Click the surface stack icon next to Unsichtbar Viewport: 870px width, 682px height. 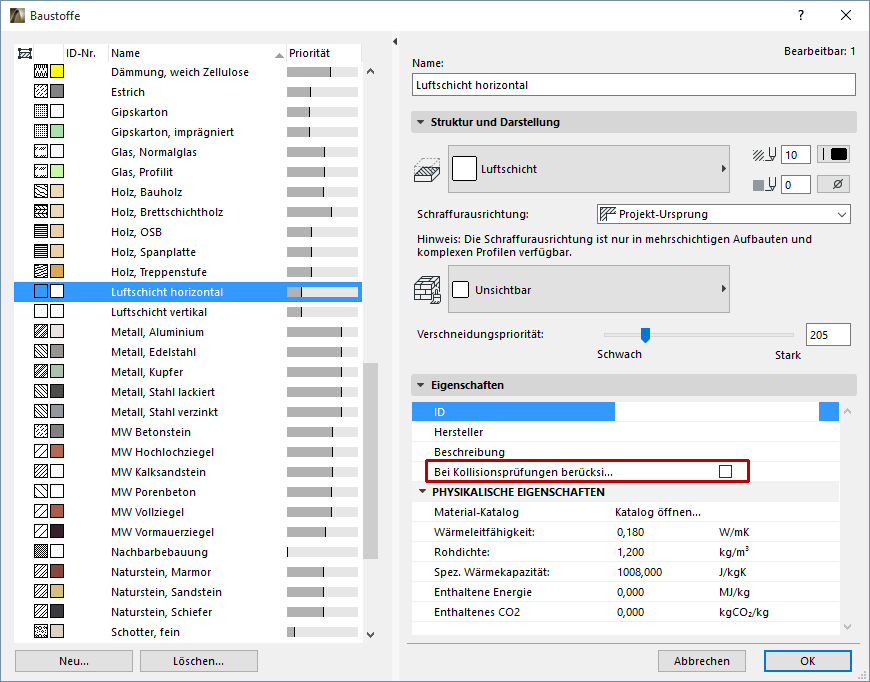tap(426, 288)
